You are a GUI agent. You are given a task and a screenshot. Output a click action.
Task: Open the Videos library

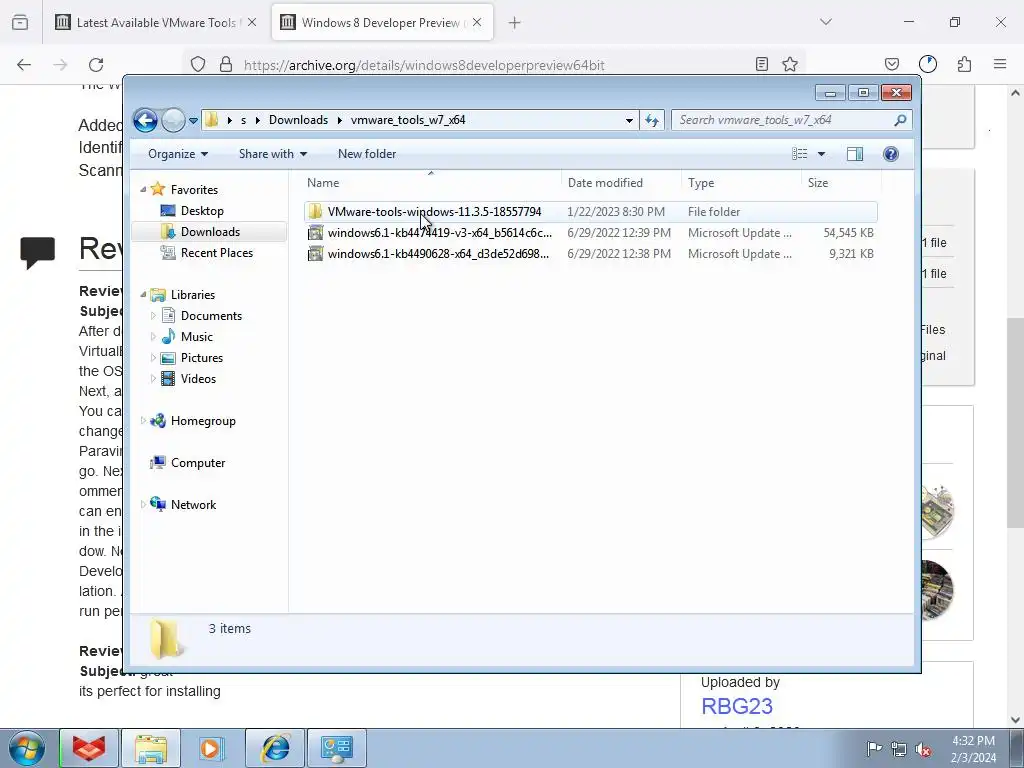click(x=198, y=379)
